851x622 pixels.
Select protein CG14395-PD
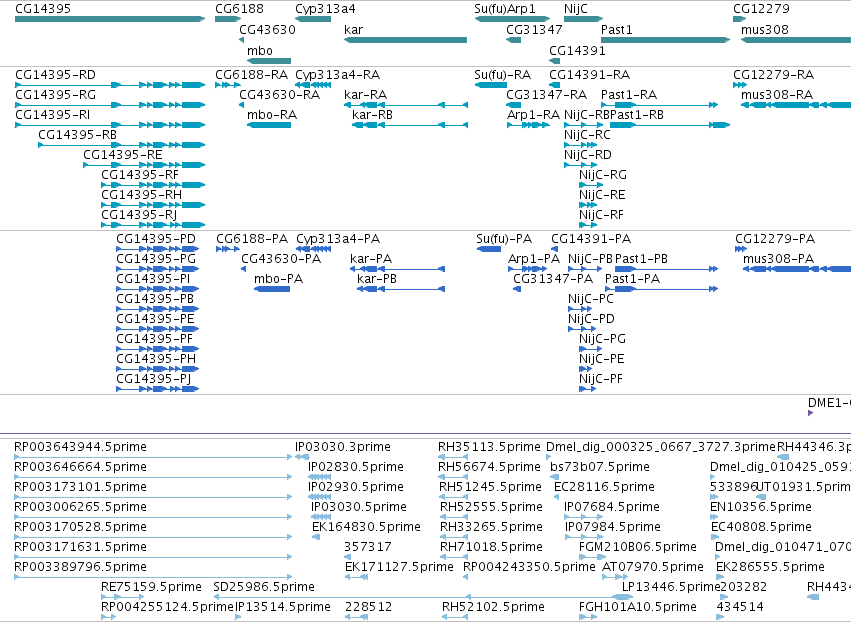(x=157, y=249)
